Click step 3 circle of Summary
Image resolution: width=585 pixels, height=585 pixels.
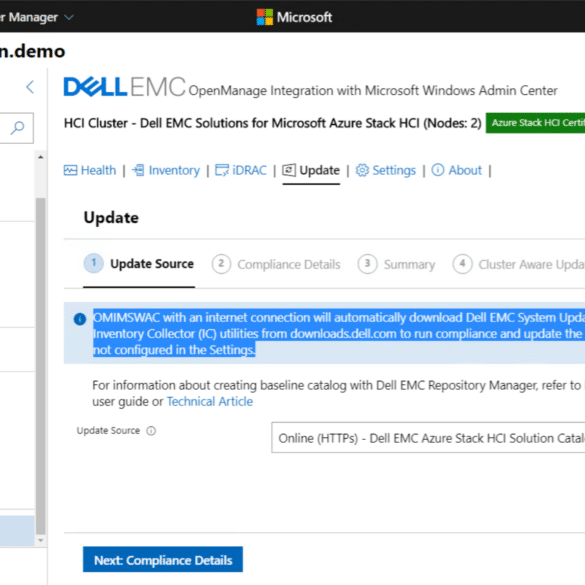pyautogui.click(x=367, y=264)
